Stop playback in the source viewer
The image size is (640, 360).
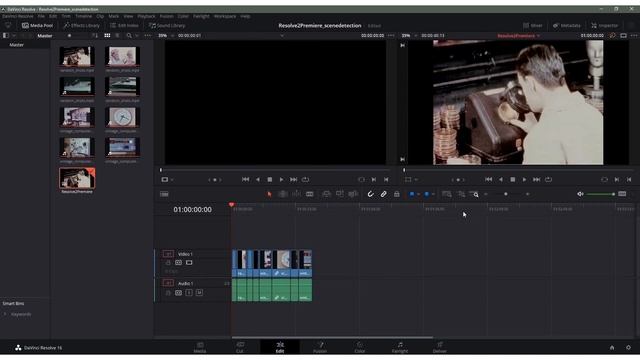(270, 180)
